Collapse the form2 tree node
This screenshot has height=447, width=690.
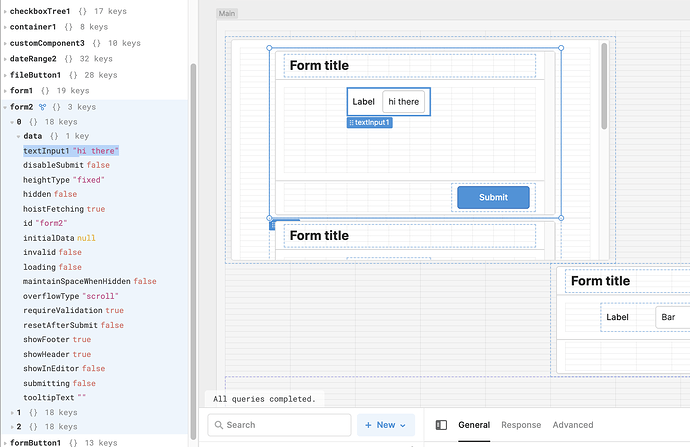click(5, 107)
